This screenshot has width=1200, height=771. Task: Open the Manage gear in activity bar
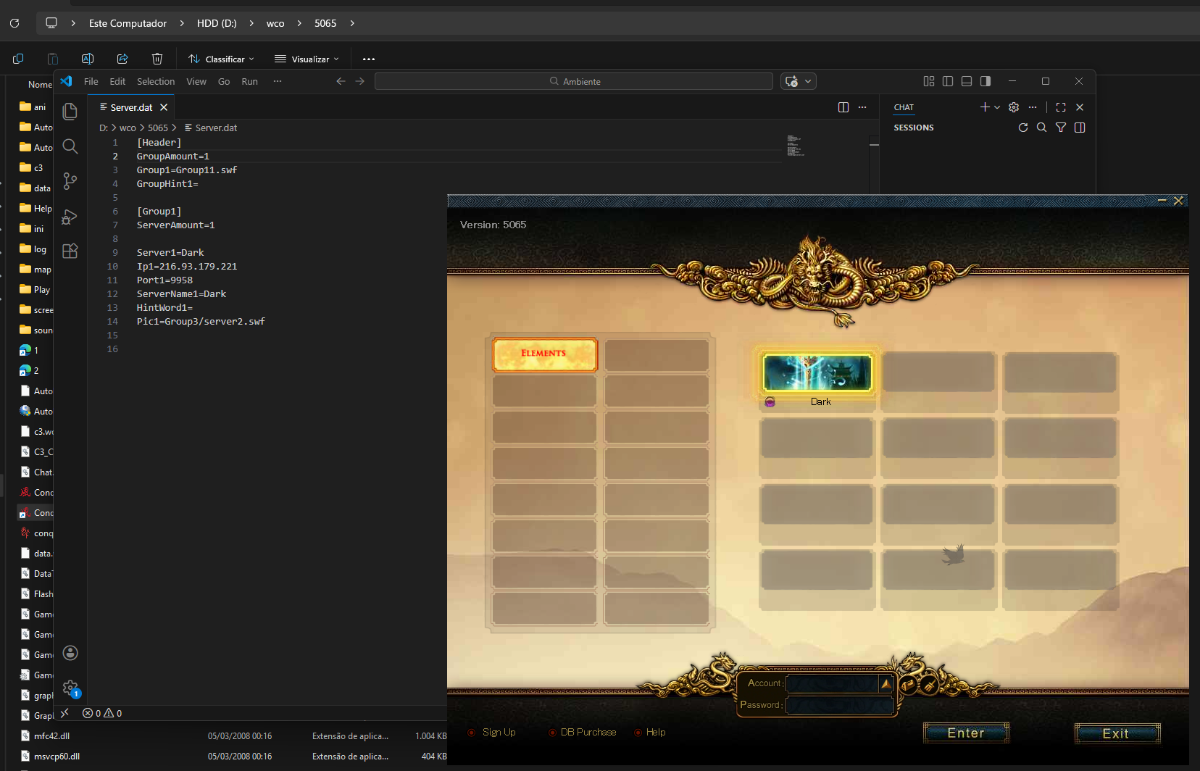coord(70,688)
